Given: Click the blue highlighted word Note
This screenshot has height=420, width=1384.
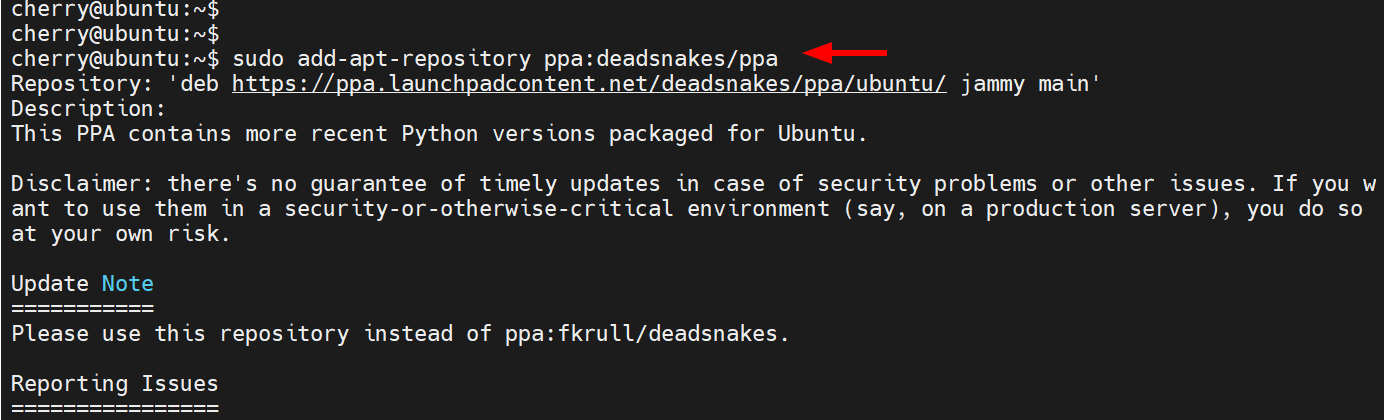Looking at the screenshot, I should pos(127,284).
